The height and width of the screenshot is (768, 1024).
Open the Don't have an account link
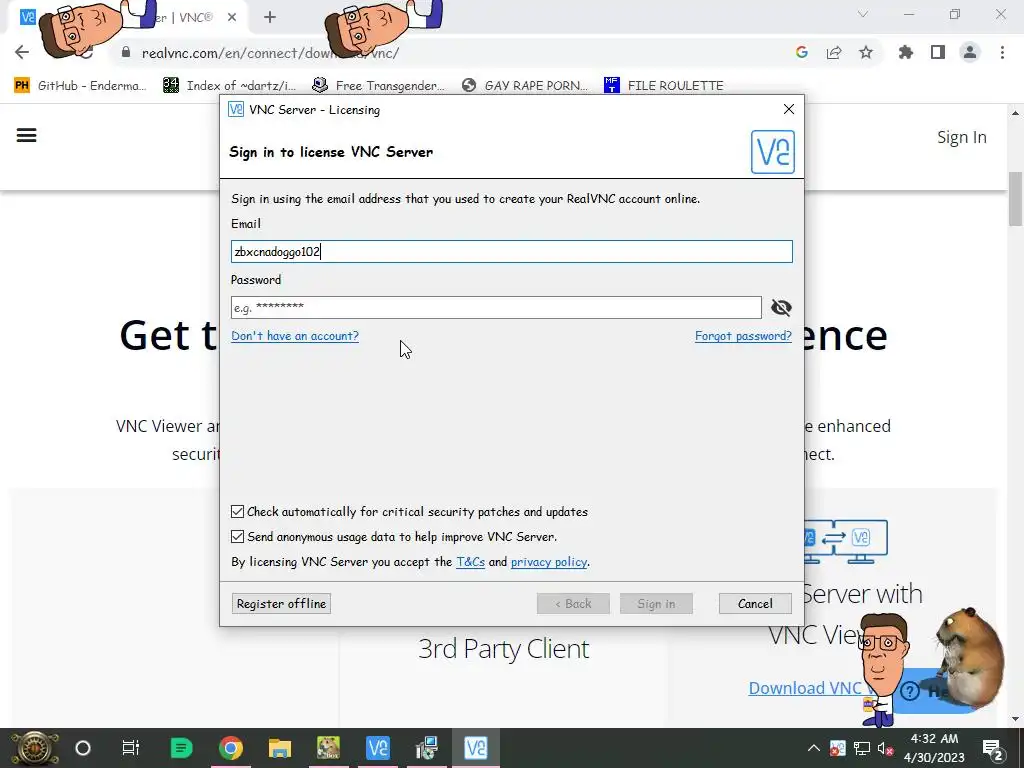[295, 336]
